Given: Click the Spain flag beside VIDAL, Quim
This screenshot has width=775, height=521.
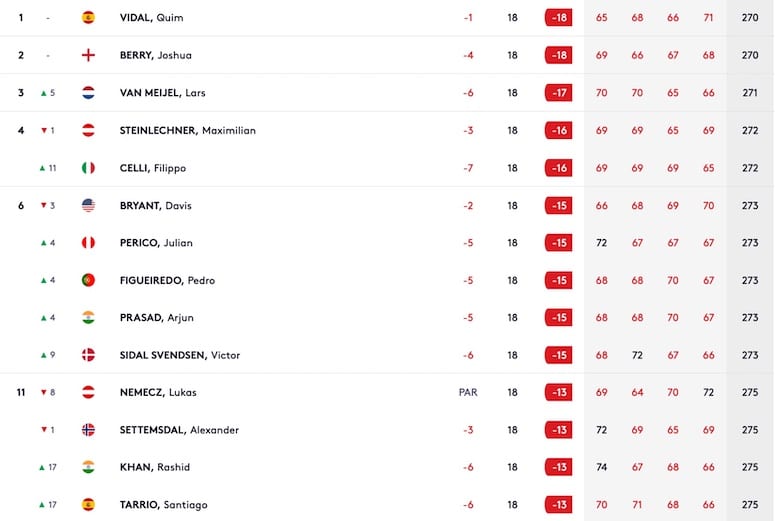Looking at the screenshot, I should pos(88,18).
